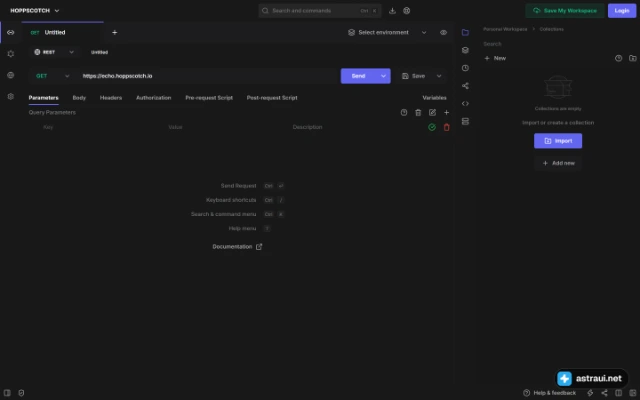Open the bottom icon in the right panel column

tap(465, 121)
